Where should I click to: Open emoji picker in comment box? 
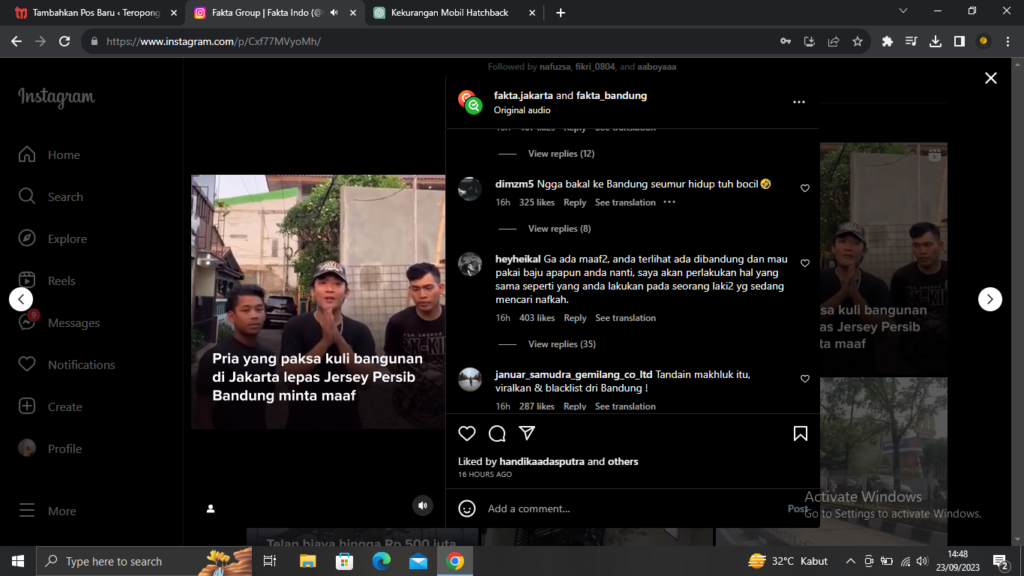point(467,508)
